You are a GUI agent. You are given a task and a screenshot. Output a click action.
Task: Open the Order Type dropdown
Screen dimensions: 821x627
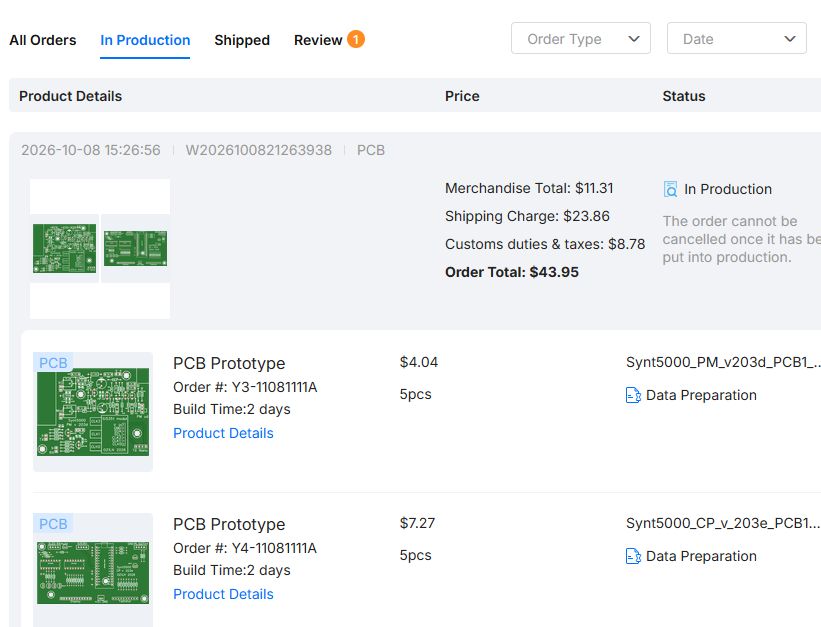[x=581, y=38]
